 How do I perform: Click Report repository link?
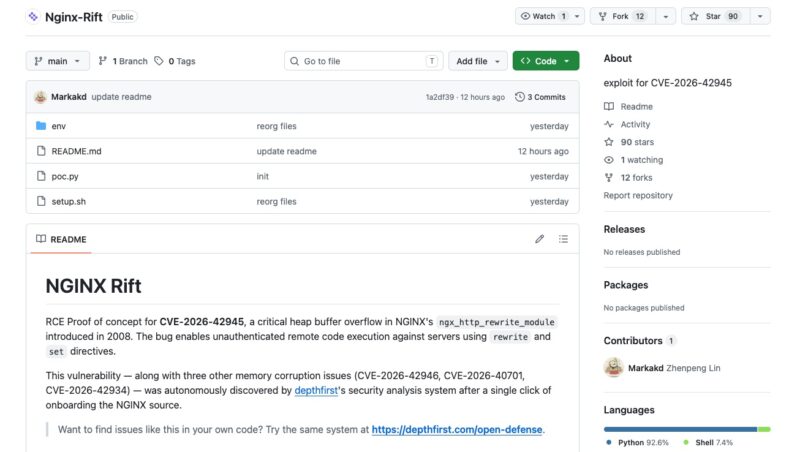click(x=638, y=195)
